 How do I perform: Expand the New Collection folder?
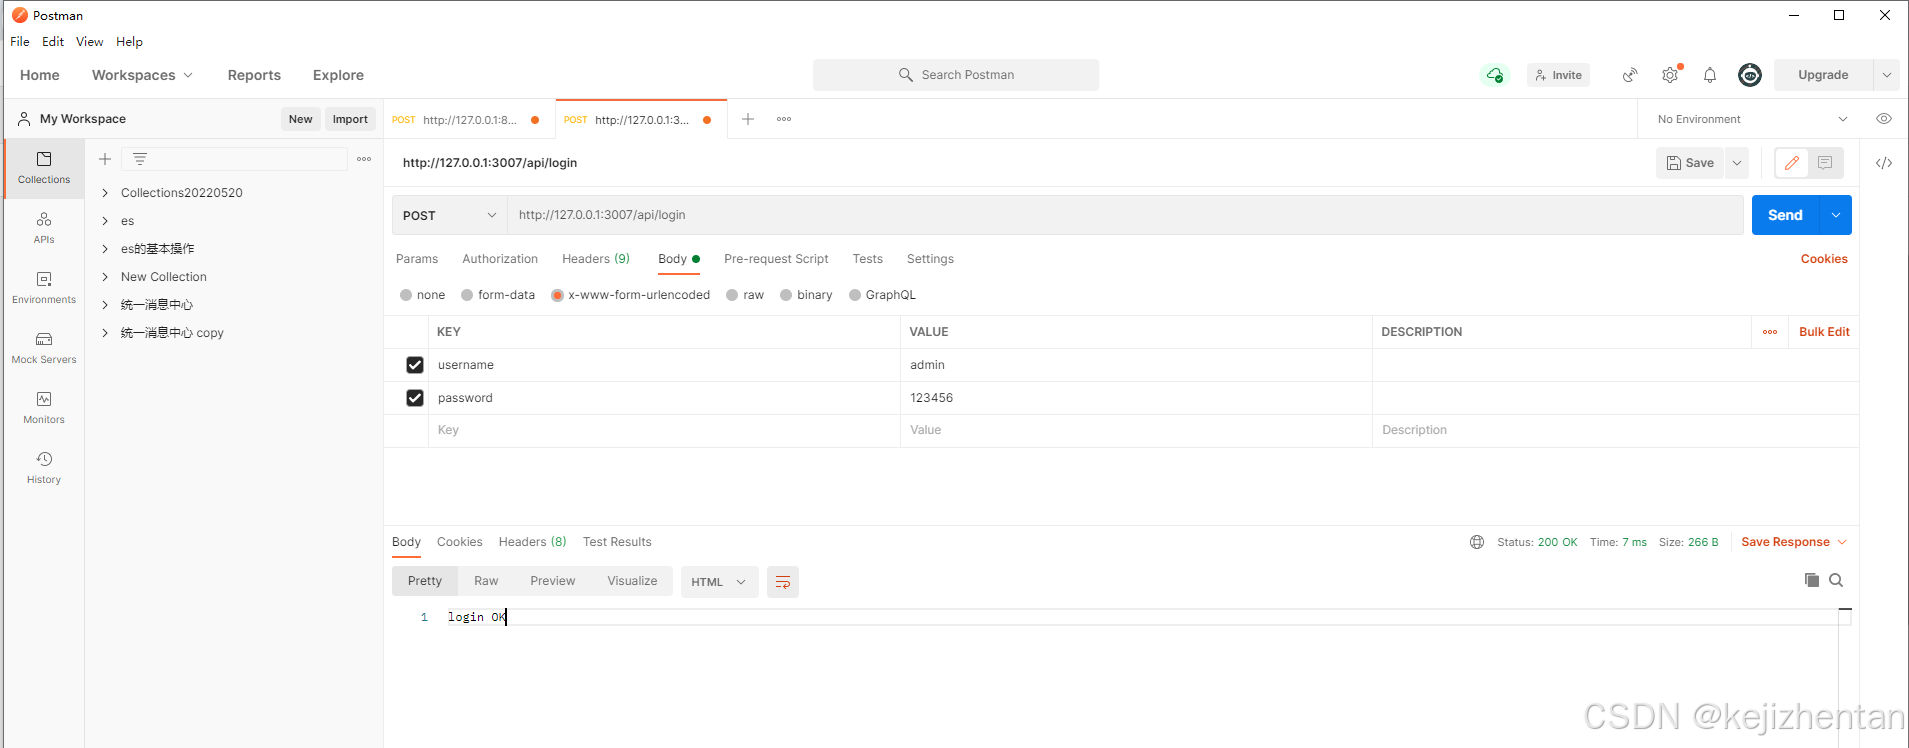coord(105,277)
